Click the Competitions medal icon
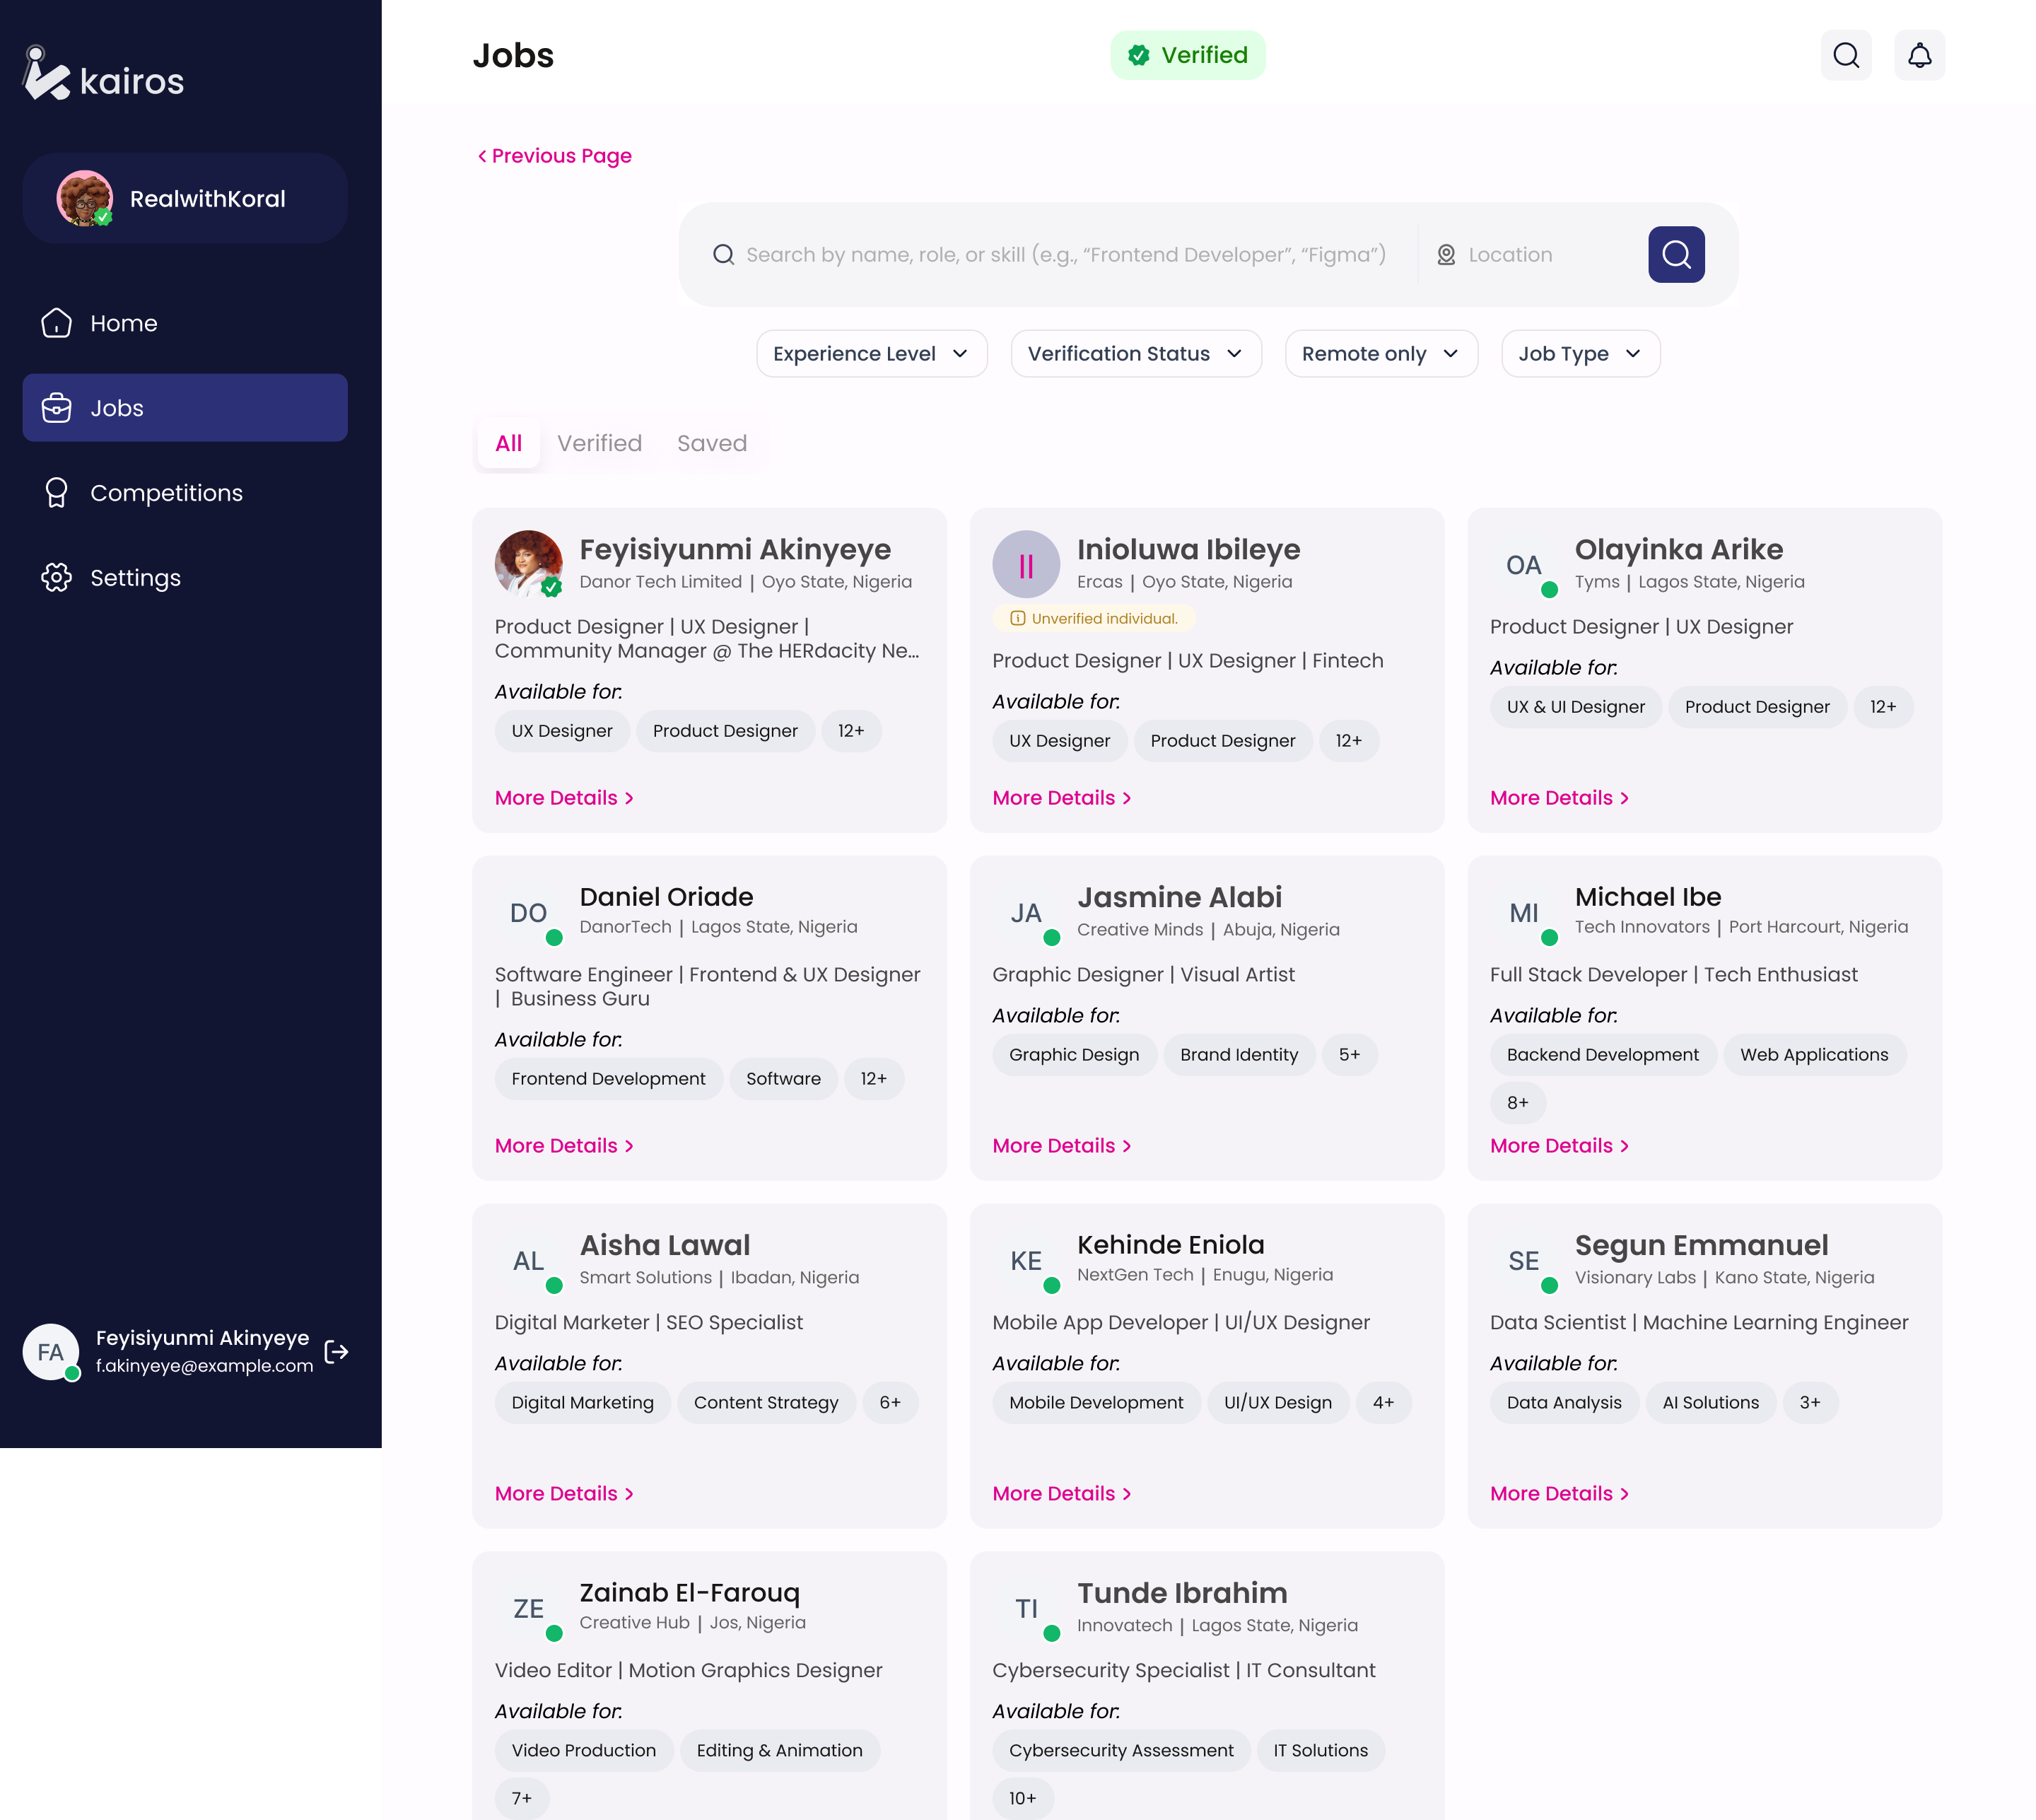Viewport: 2036px width, 1820px height. pos(57,492)
